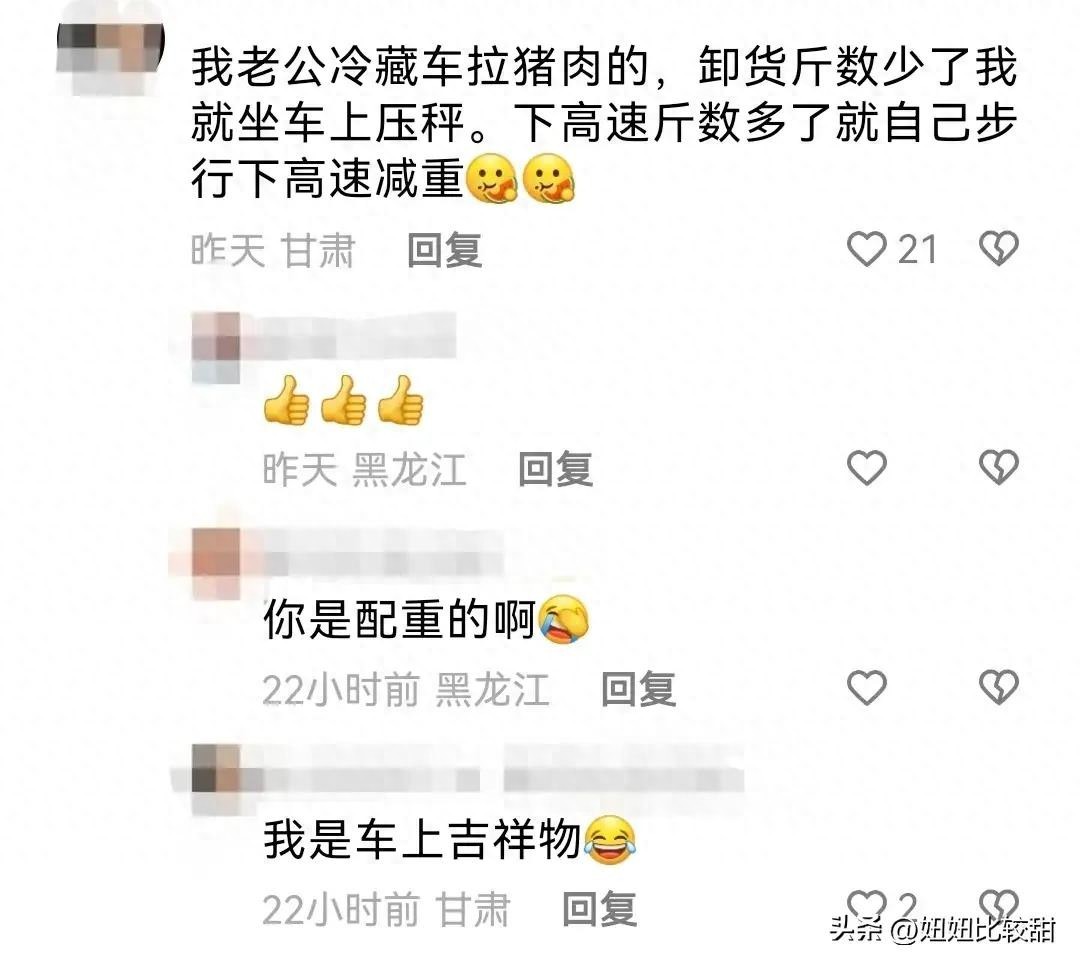The image size is (1080, 967).
Task: Dislike the 我是车上吉祥物 reply
Action: click(999, 906)
